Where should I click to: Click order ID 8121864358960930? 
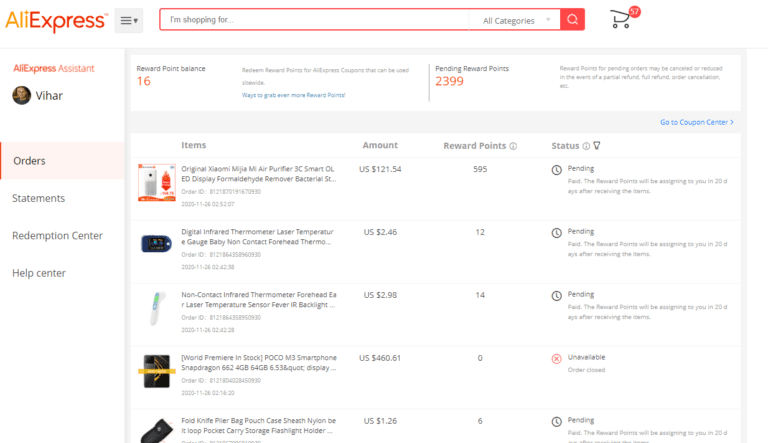pyautogui.click(x=235, y=254)
